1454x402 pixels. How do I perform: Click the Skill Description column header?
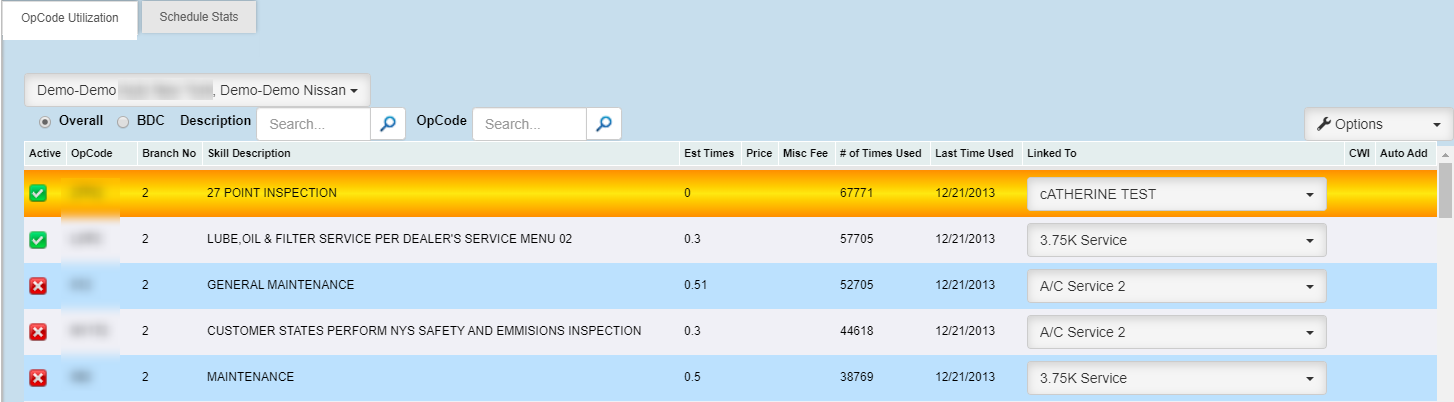pos(248,153)
